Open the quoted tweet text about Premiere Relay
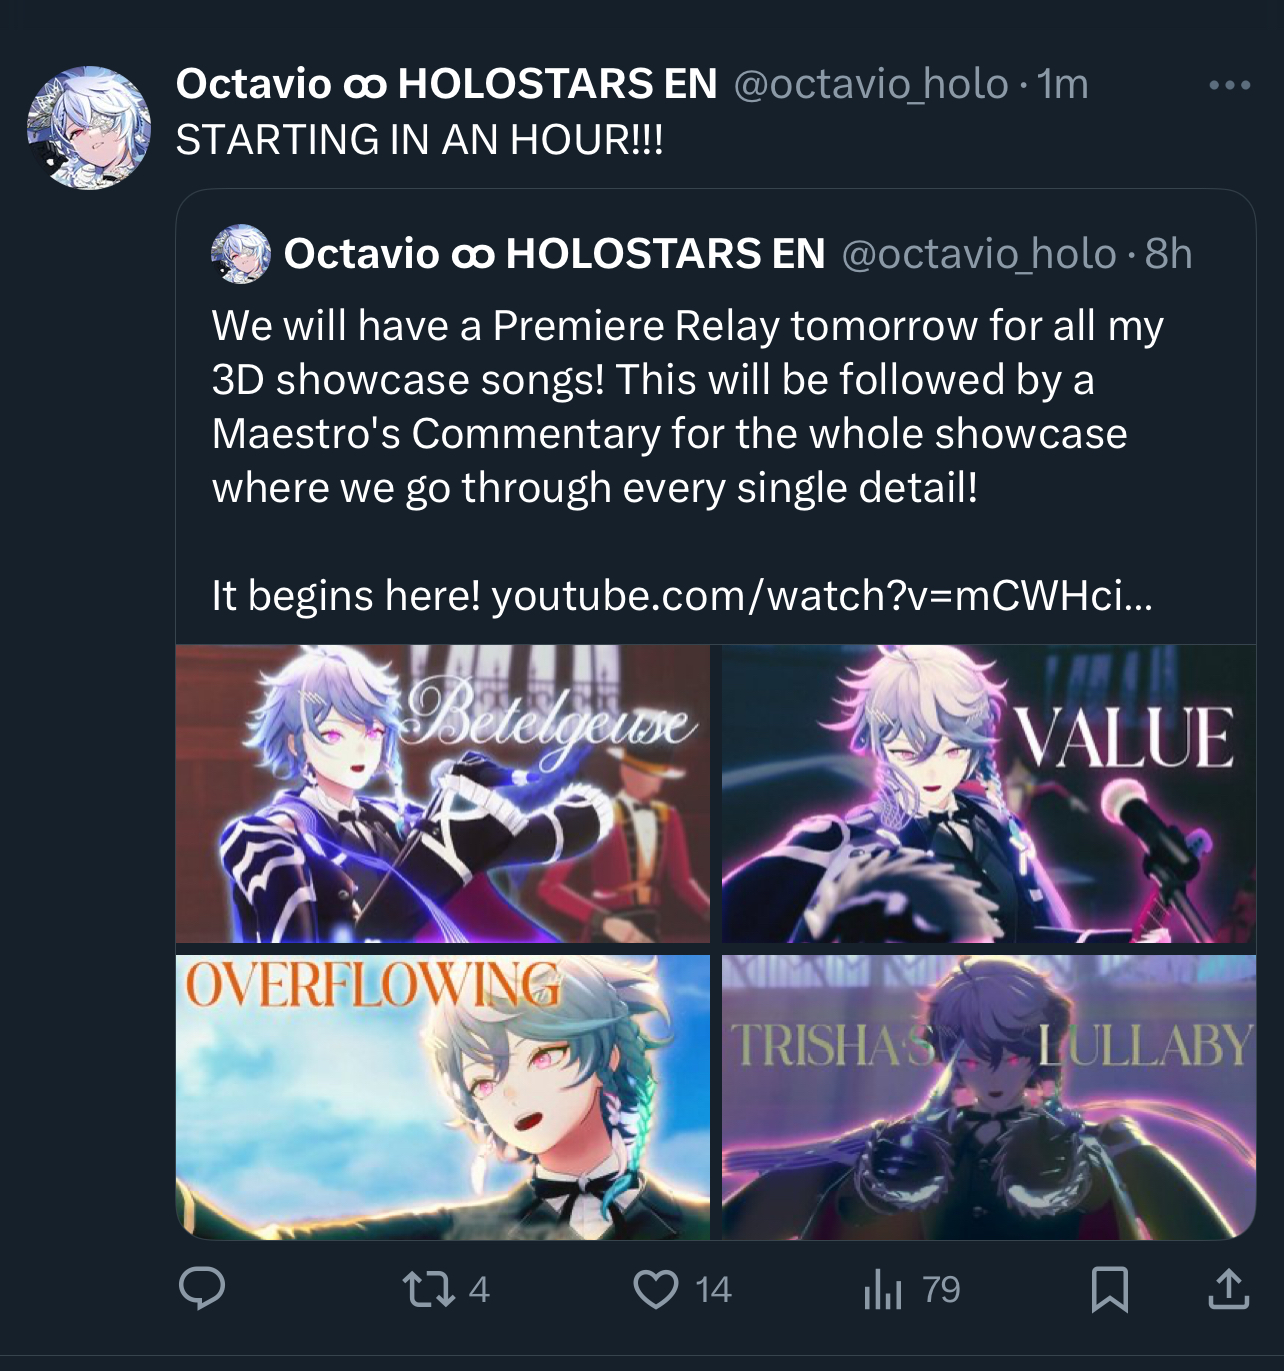 tap(688, 407)
